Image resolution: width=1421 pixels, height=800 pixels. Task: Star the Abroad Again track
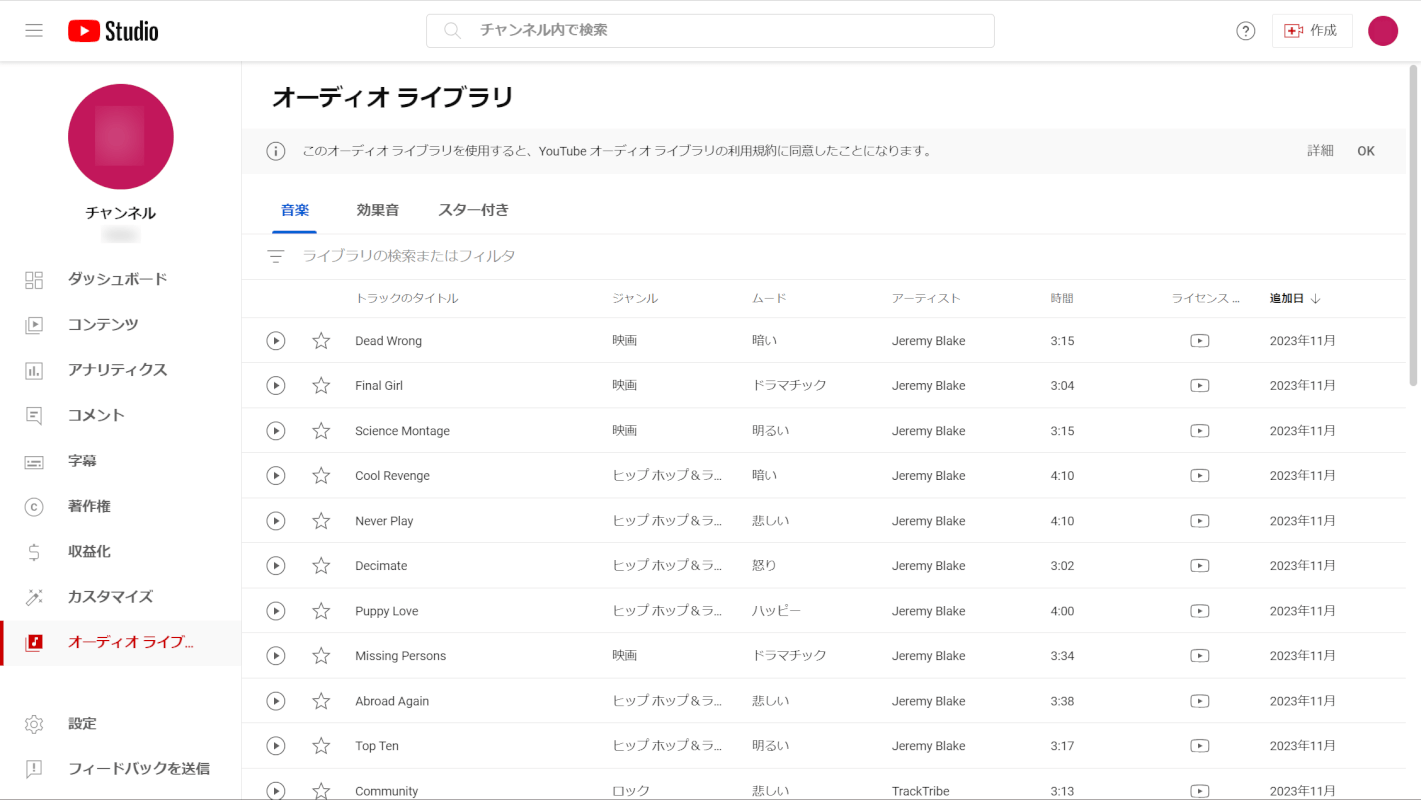point(321,701)
